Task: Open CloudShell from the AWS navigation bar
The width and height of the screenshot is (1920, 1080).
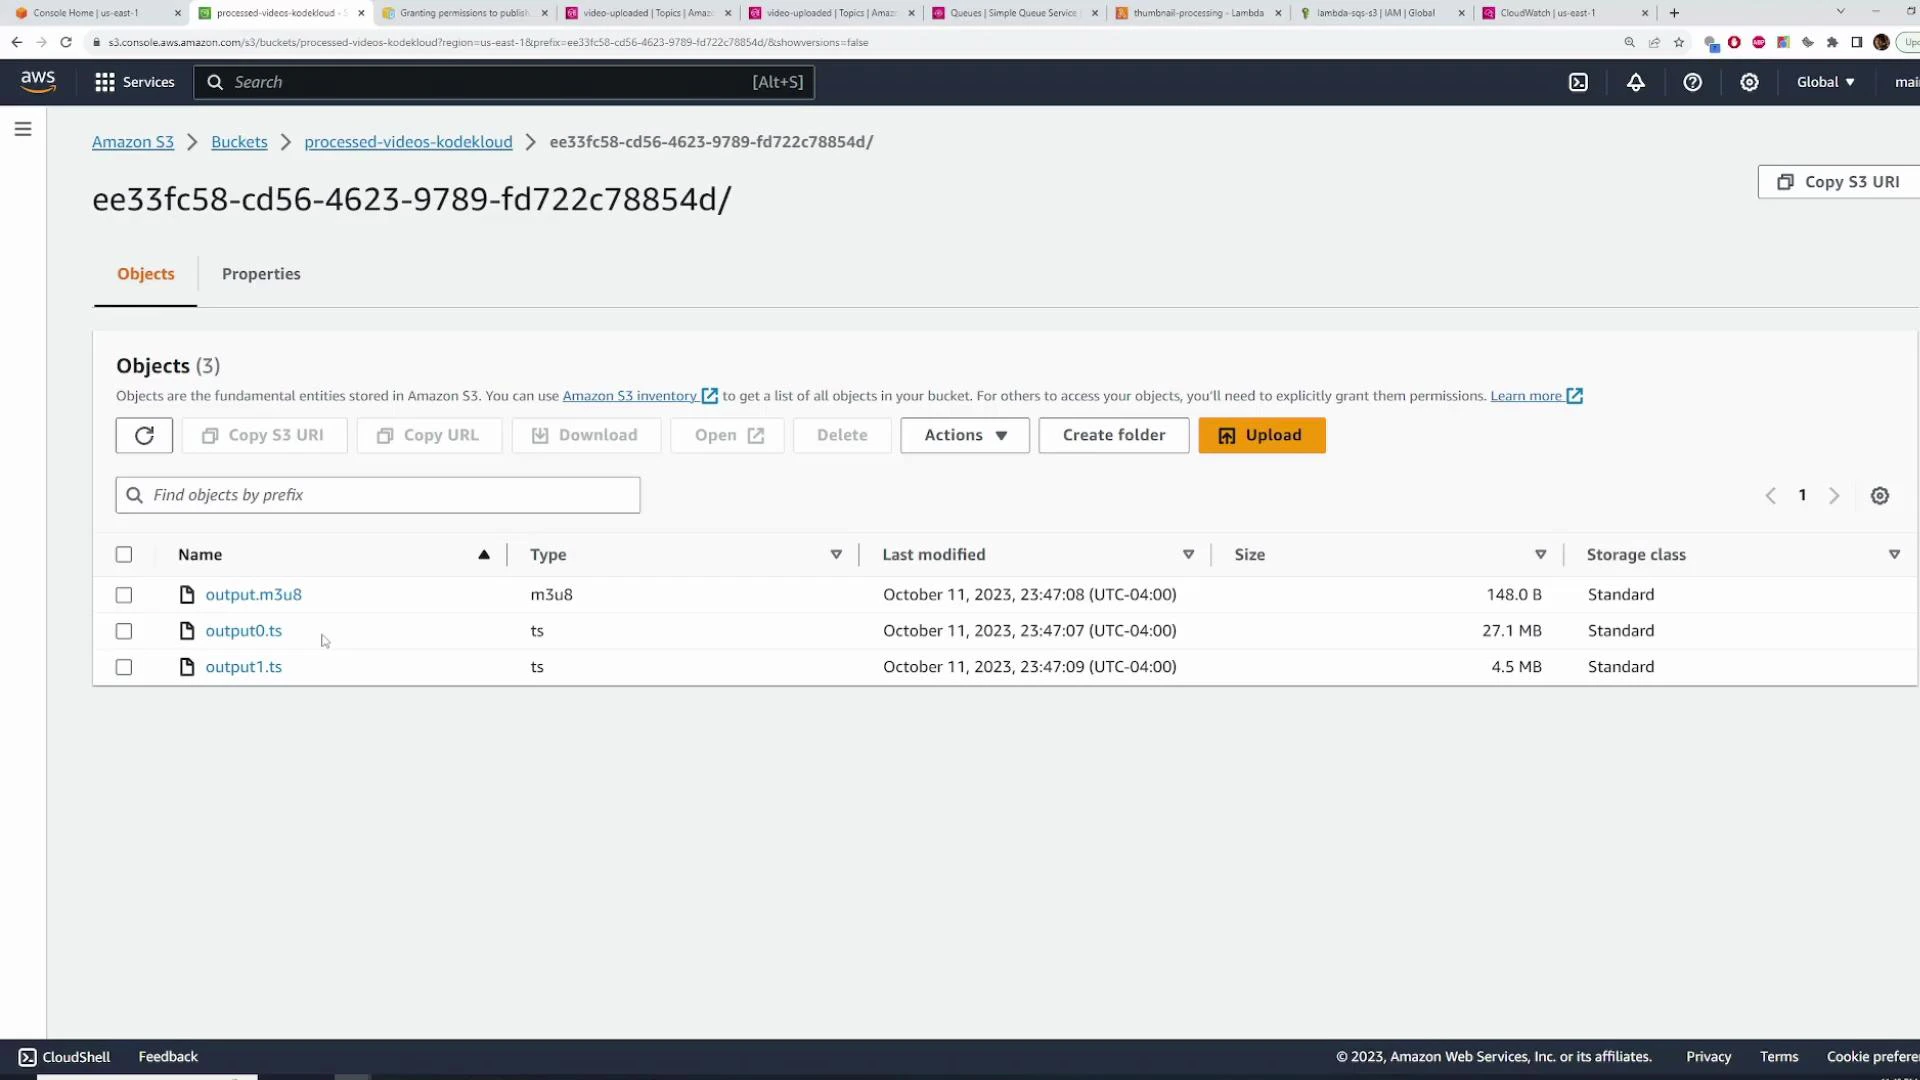Action: [63, 1056]
